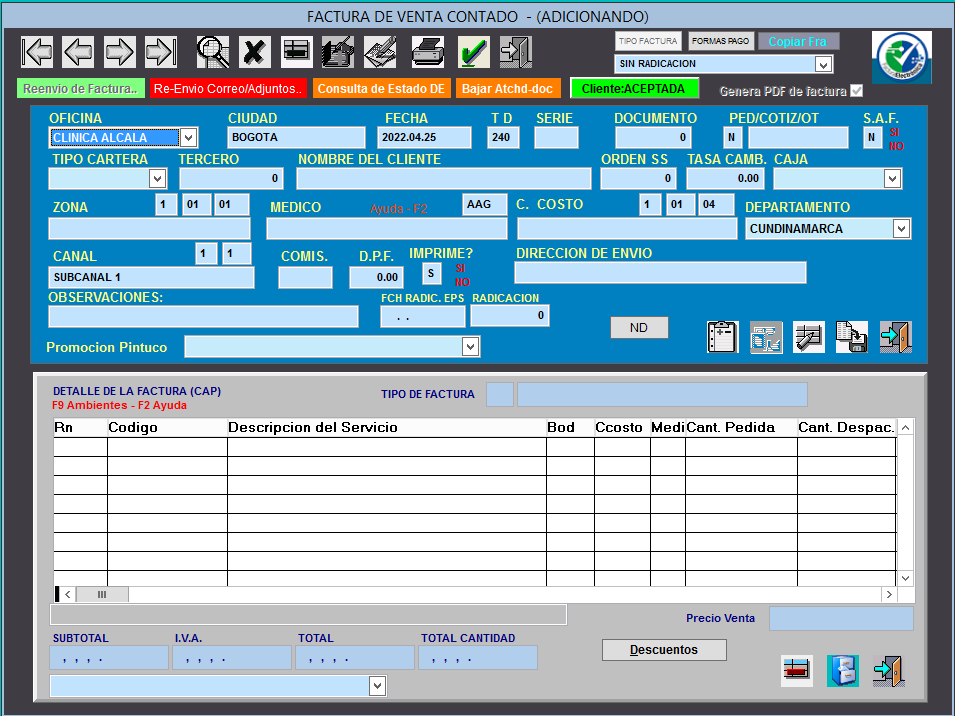
Task: Select NO option next to S.A.F.
Action: (896, 146)
